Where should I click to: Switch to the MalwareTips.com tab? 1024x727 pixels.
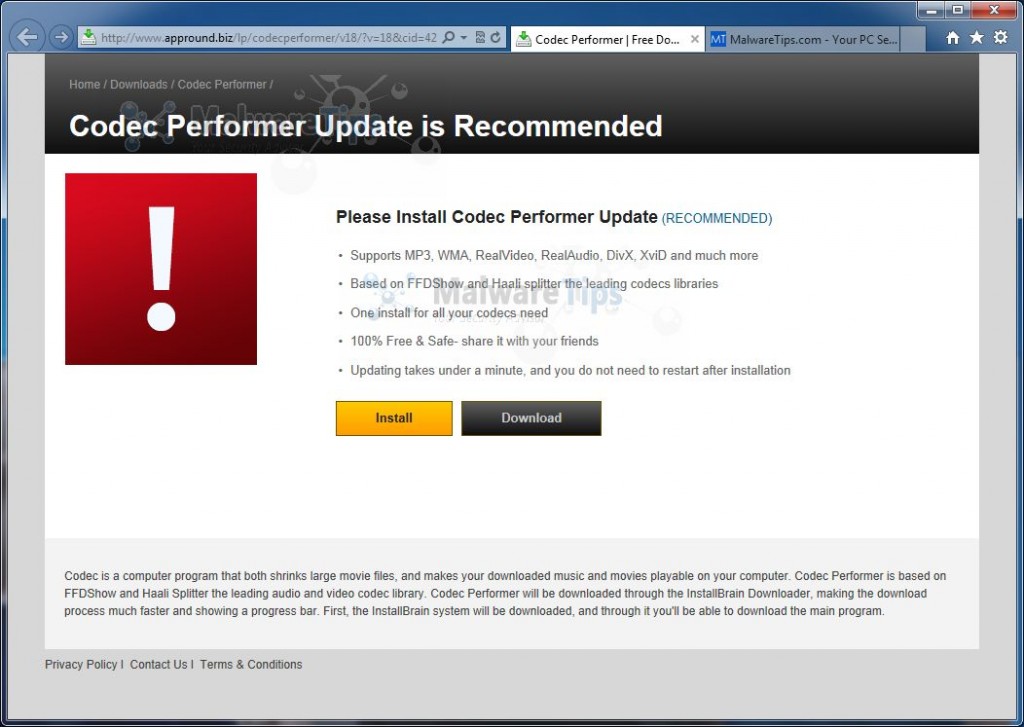pyautogui.click(x=804, y=39)
